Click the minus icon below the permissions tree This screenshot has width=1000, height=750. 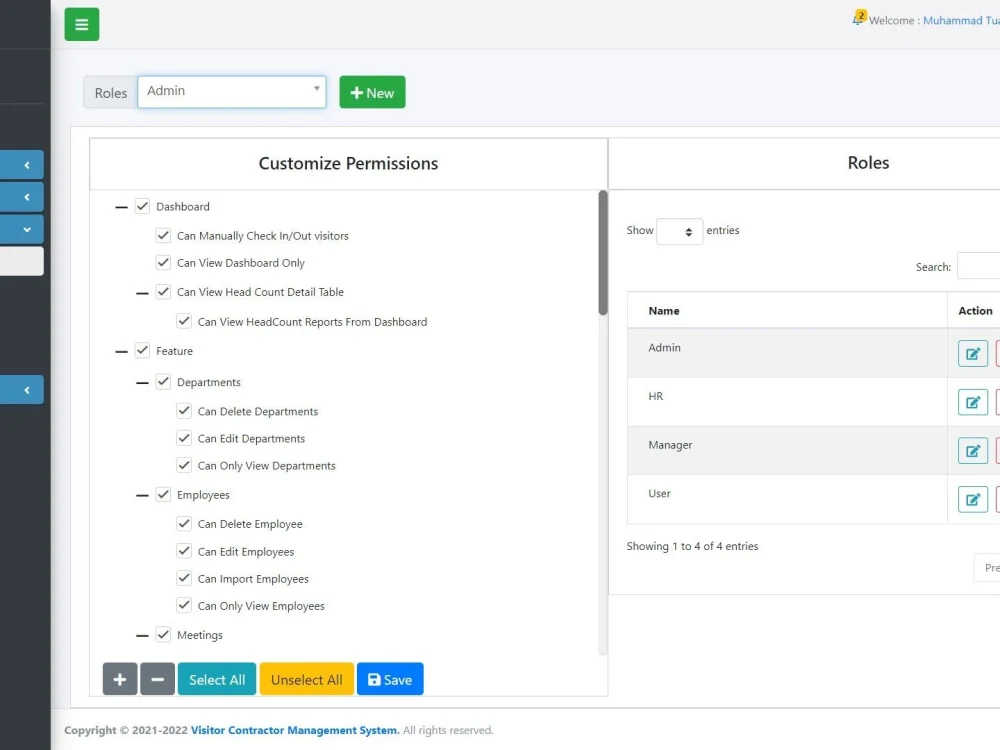click(157, 679)
